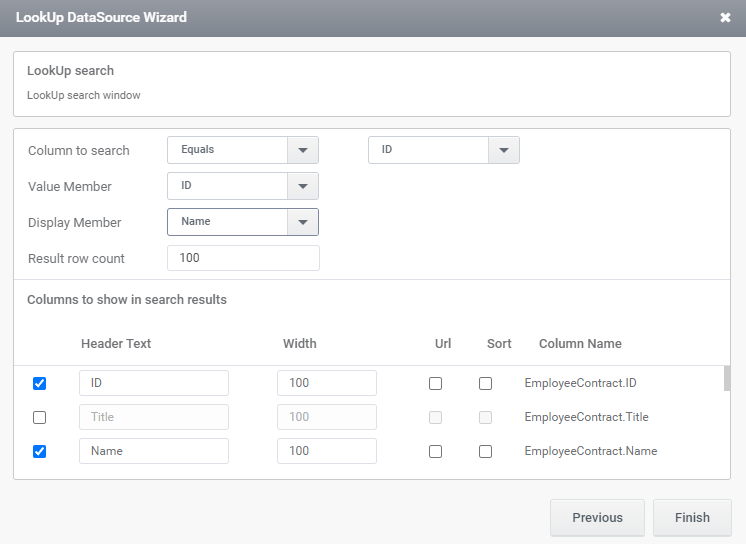Uncheck the EmployeeContract.Name row checkbox

(40, 451)
